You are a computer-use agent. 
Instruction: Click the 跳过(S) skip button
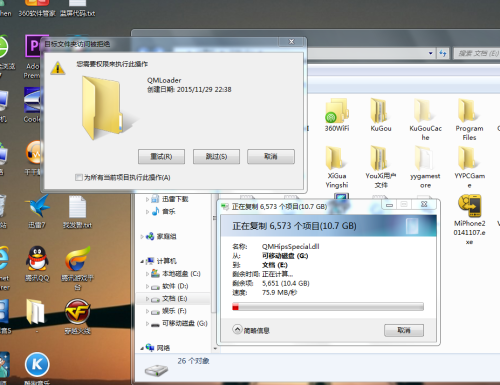[x=216, y=156]
